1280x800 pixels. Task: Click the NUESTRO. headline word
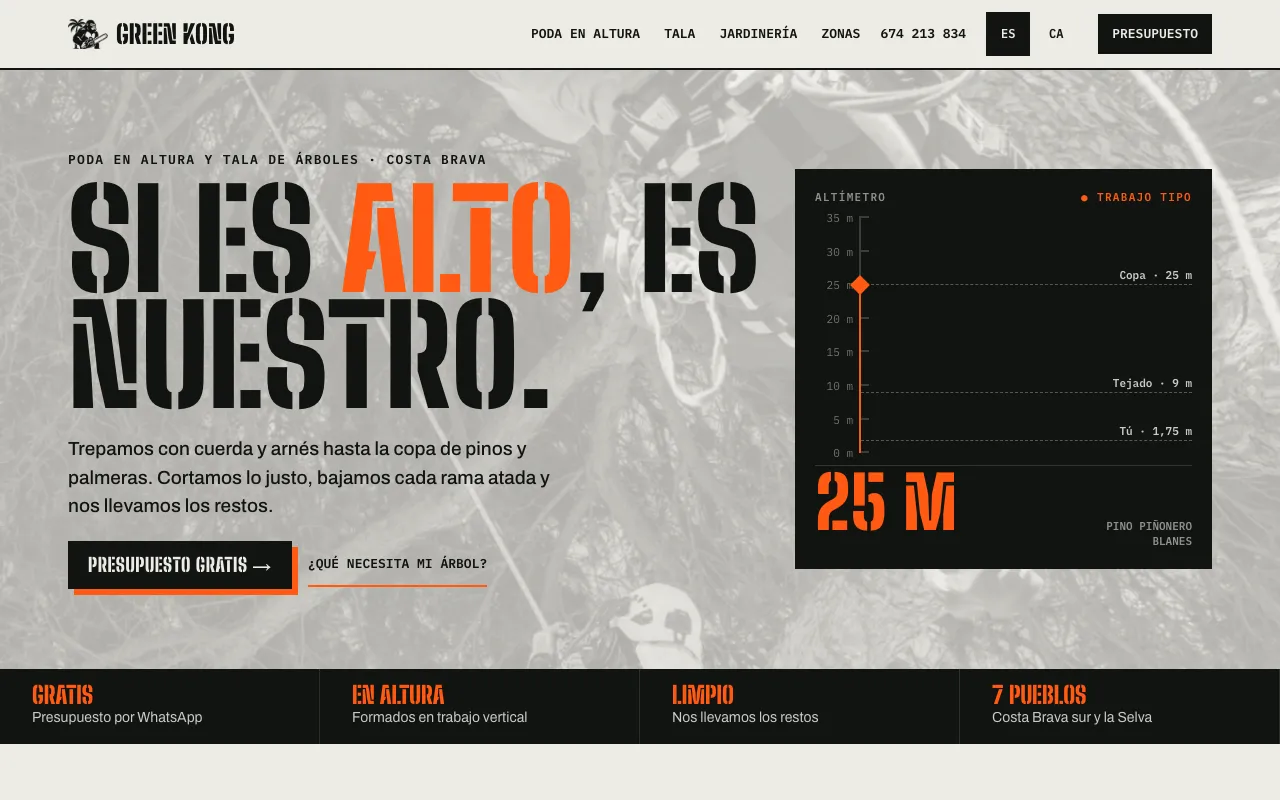309,353
